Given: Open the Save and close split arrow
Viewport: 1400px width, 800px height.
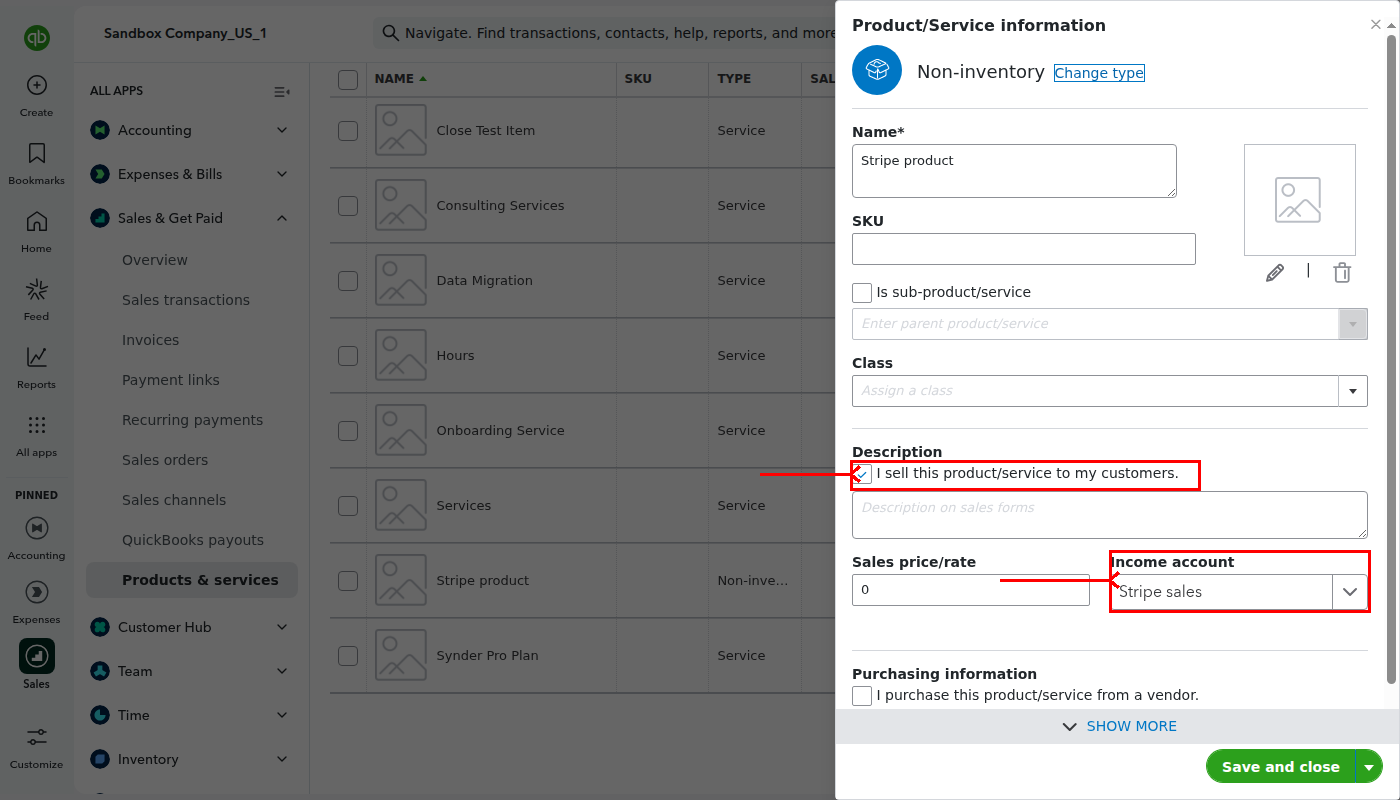Looking at the screenshot, I should [1369, 767].
